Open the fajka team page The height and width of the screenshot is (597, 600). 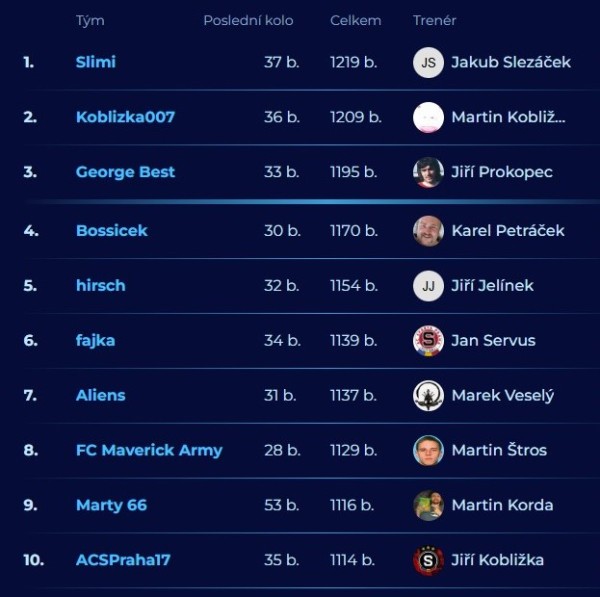(95, 341)
